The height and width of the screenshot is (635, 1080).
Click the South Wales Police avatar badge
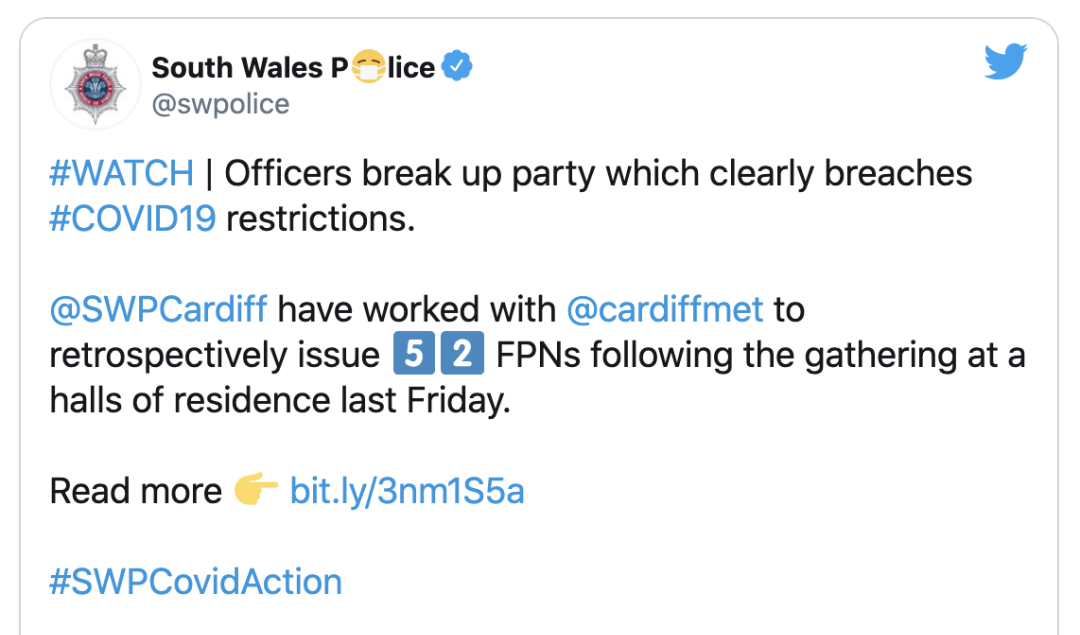tap(96, 85)
